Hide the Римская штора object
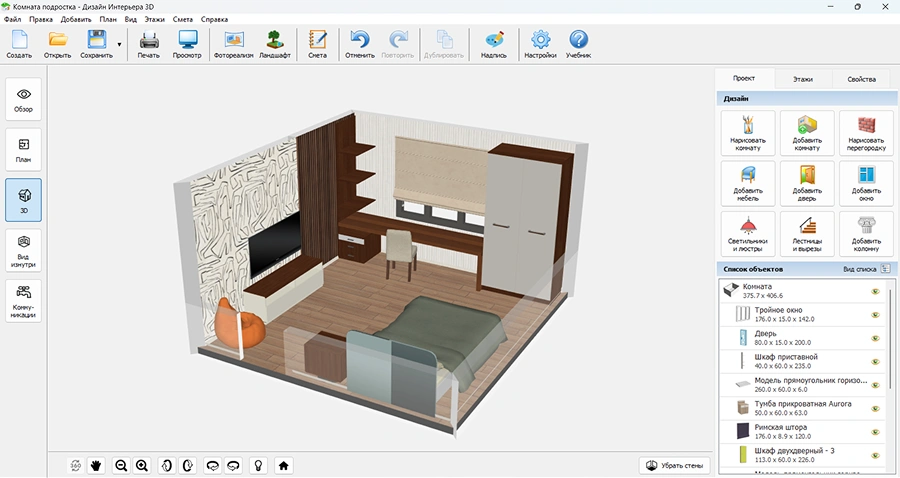The image size is (900, 478). (x=874, y=431)
